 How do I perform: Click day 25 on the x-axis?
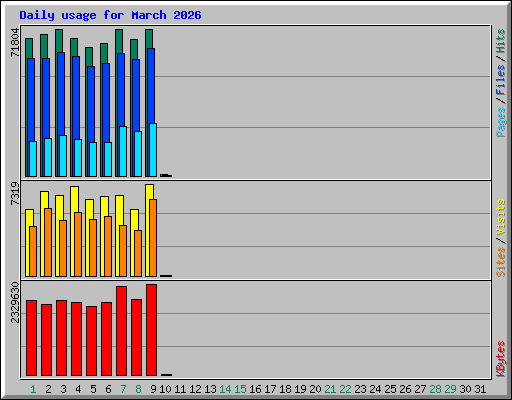[390, 389]
